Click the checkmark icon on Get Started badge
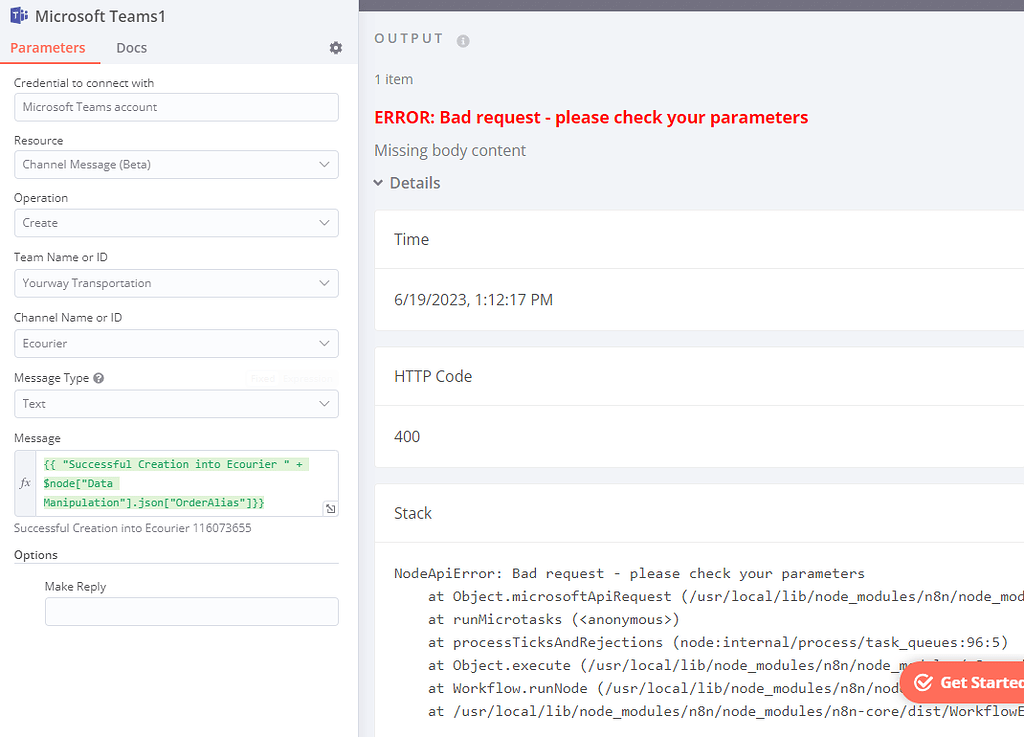 pyautogui.click(x=923, y=681)
